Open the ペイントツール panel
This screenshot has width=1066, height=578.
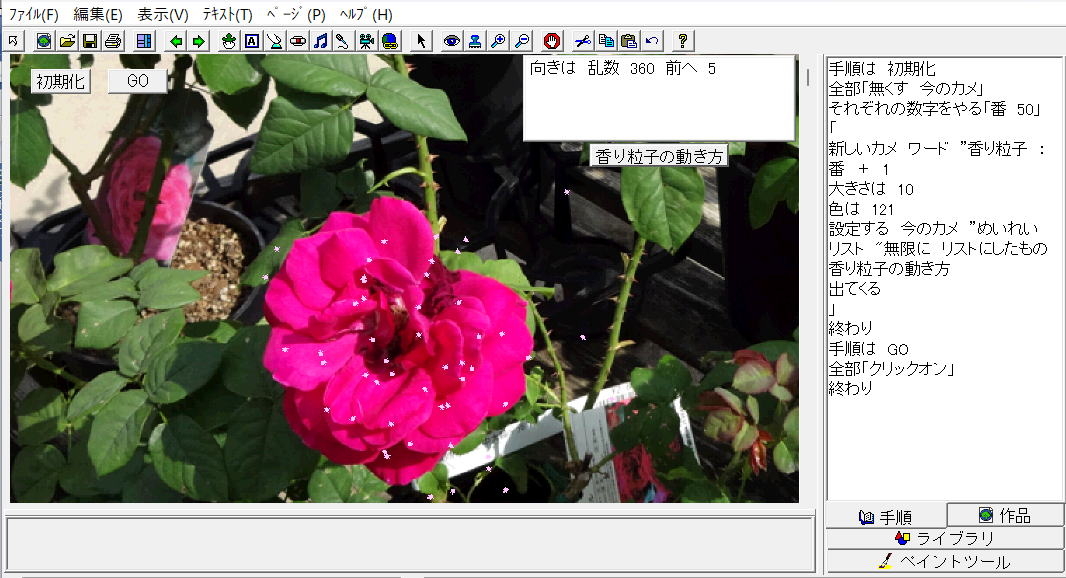click(945, 562)
